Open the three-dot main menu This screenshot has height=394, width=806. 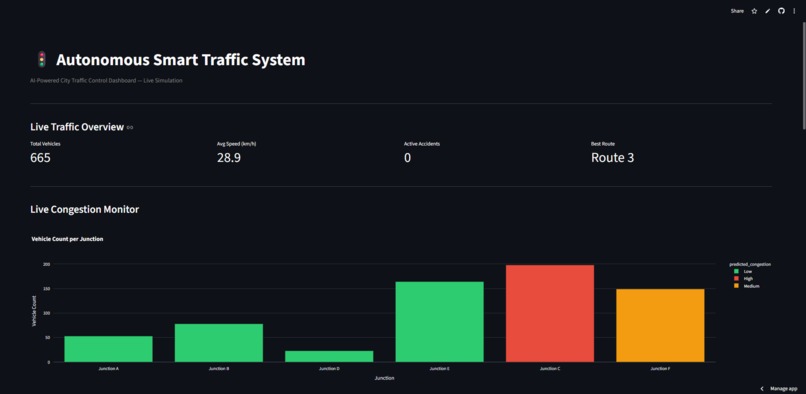794,11
